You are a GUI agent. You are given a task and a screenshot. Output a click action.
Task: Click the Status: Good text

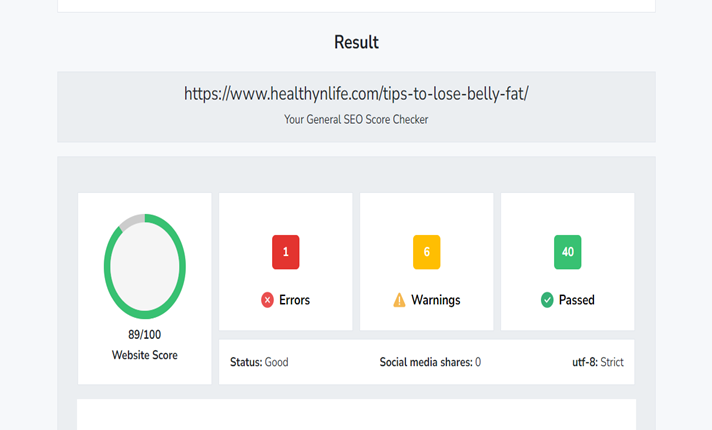[259, 362]
